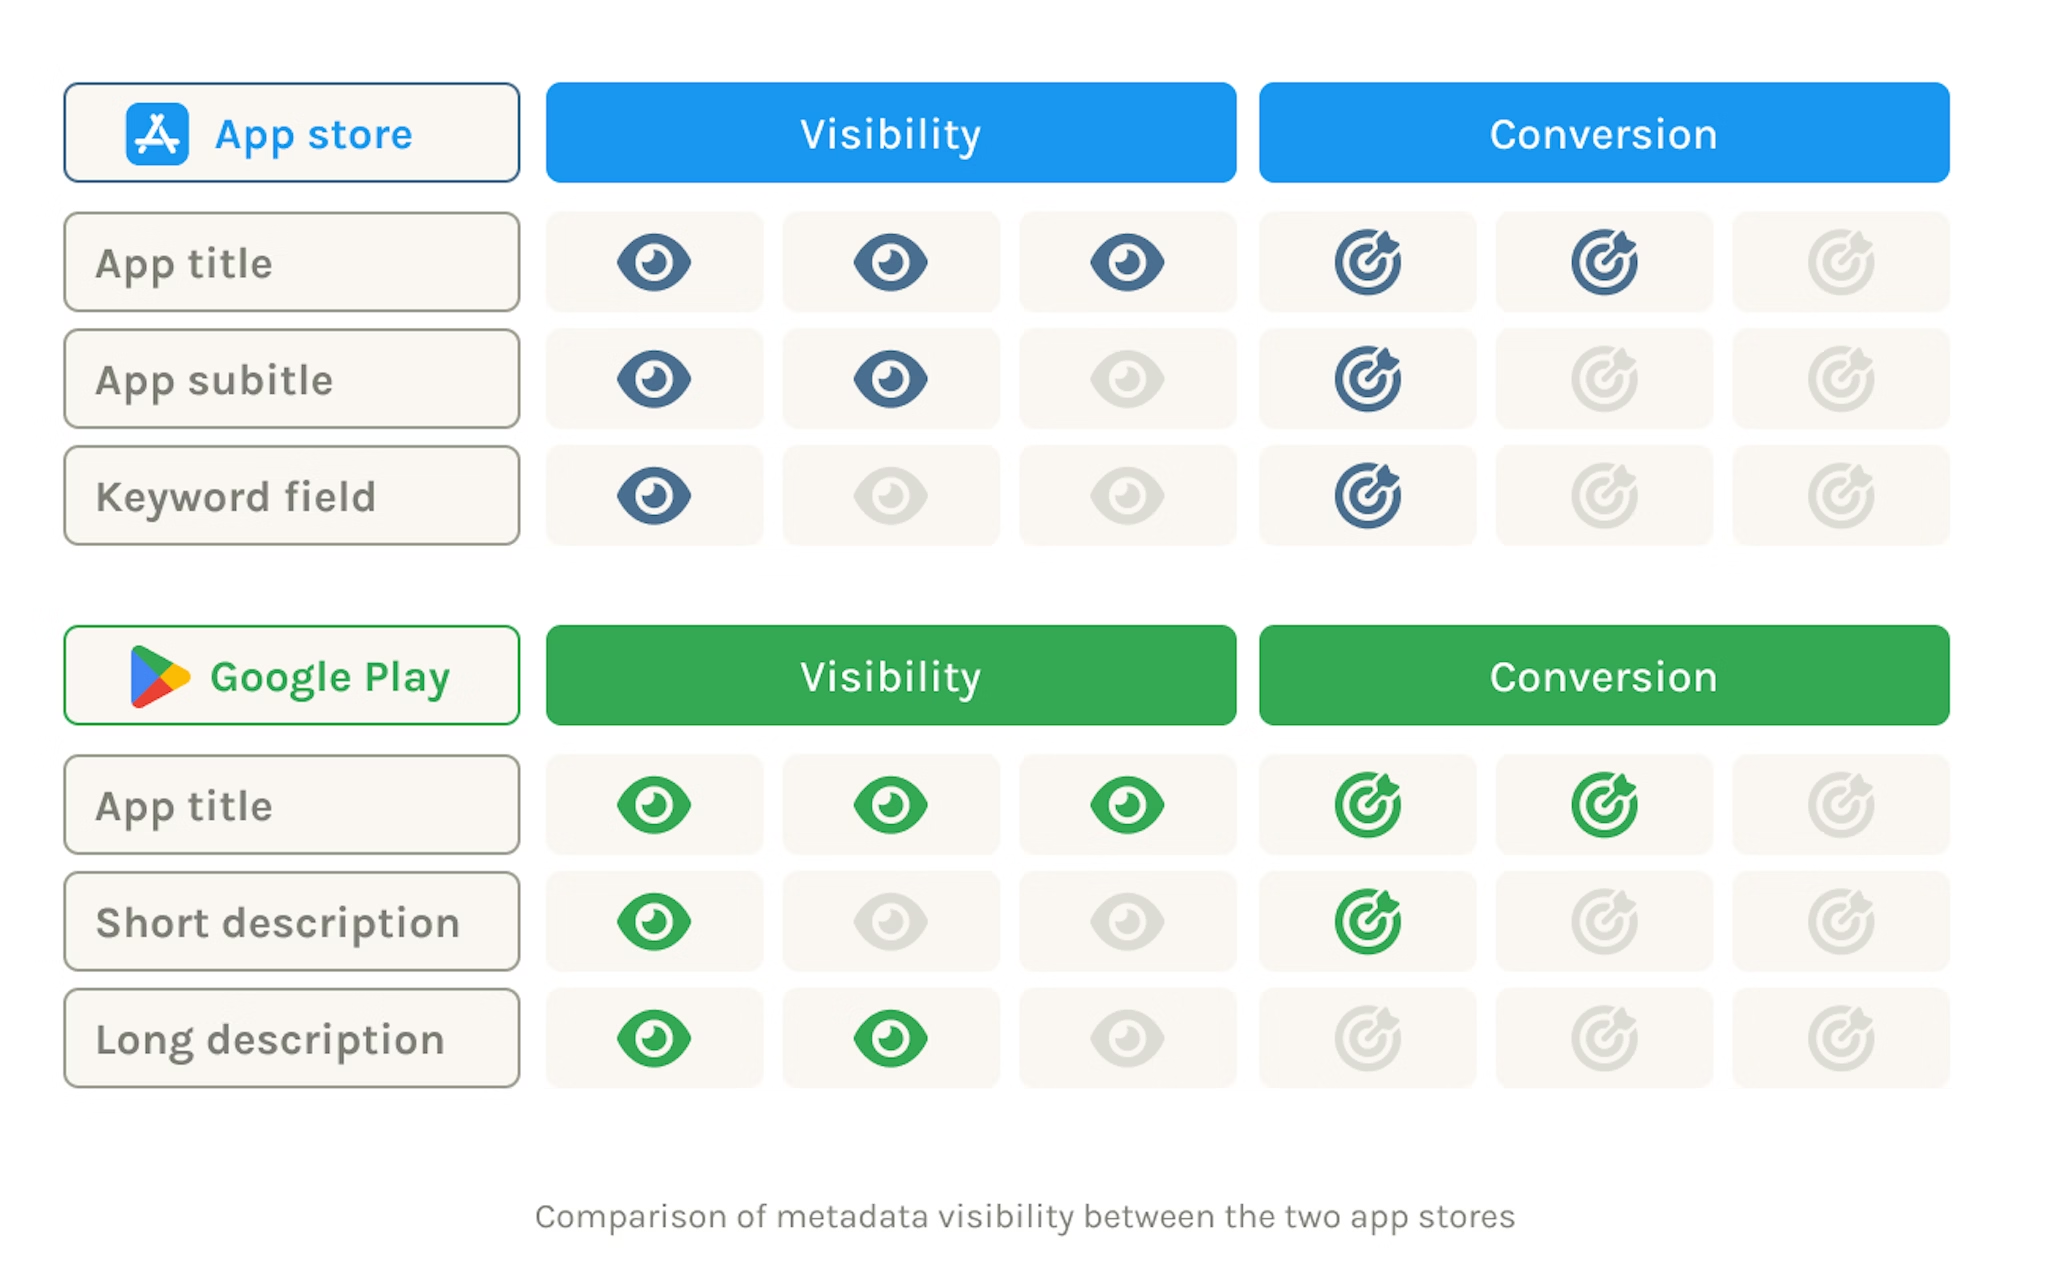Viewport: 2048px width, 1281px height.
Task: Select the green target icon in Short description row
Action: [x=1367, y=922]
